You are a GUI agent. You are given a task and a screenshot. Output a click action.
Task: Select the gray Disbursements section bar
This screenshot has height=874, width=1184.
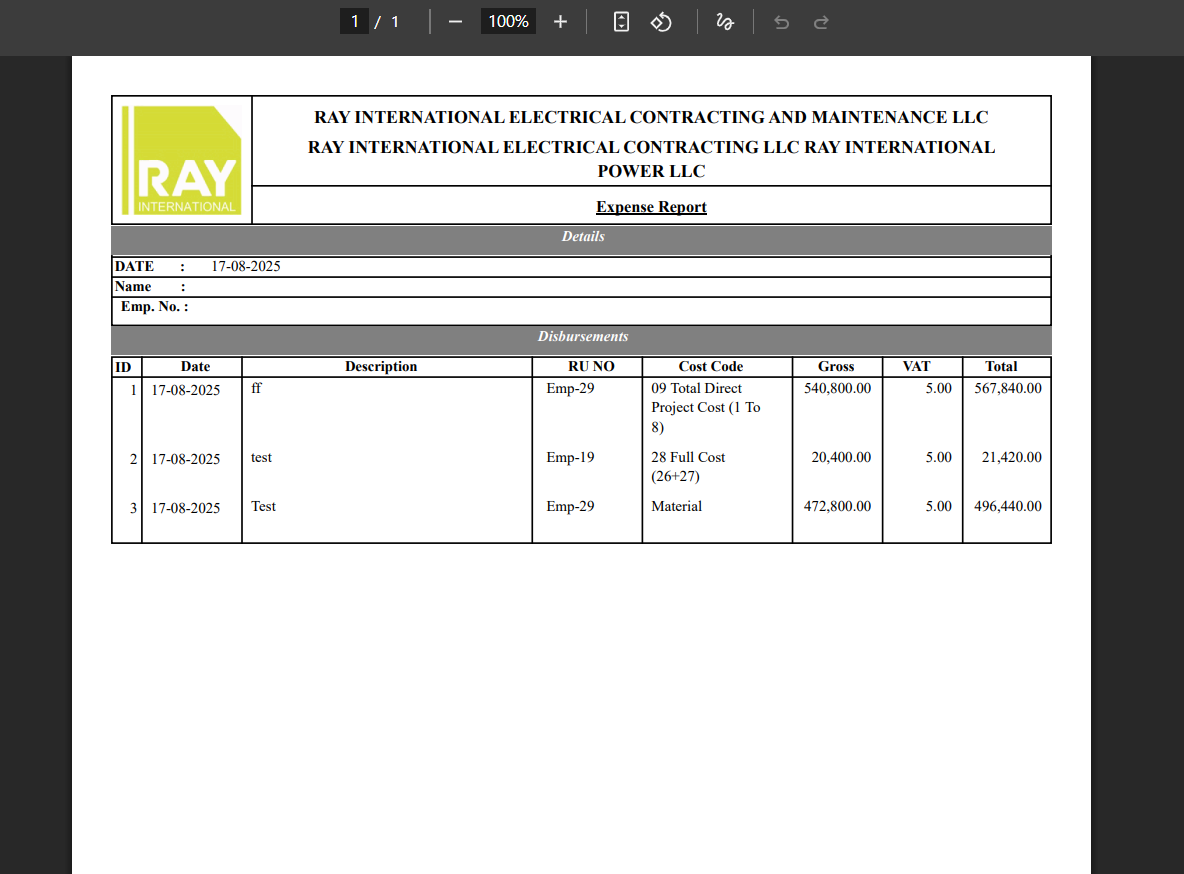pyautogui.click(x=581, y=337)
